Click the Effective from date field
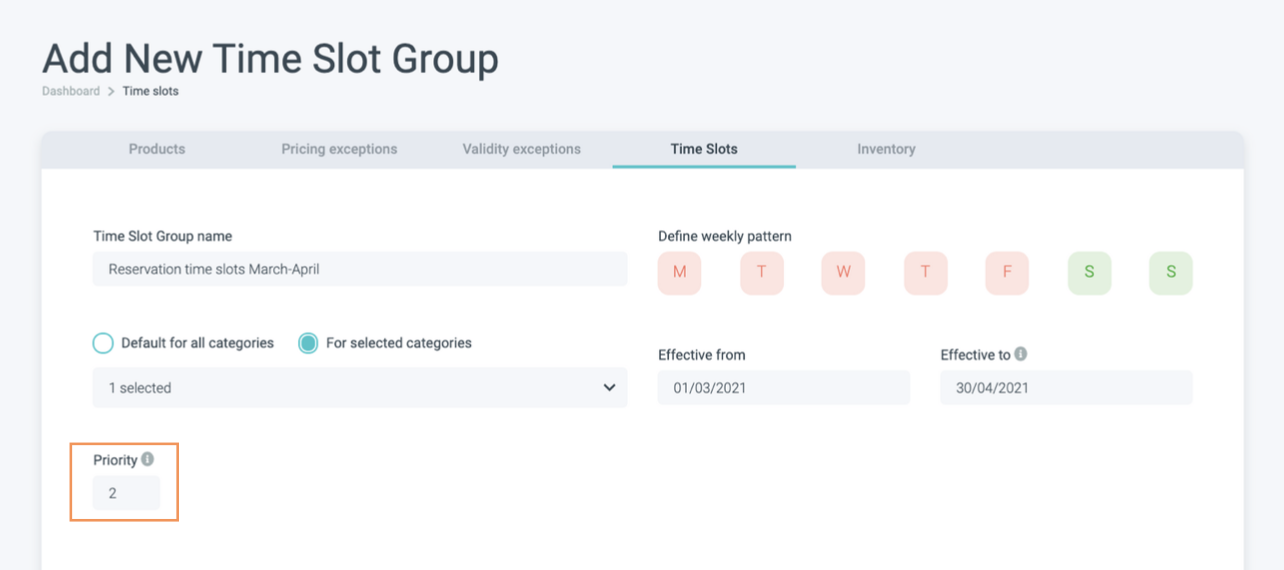 coord(783,388)
